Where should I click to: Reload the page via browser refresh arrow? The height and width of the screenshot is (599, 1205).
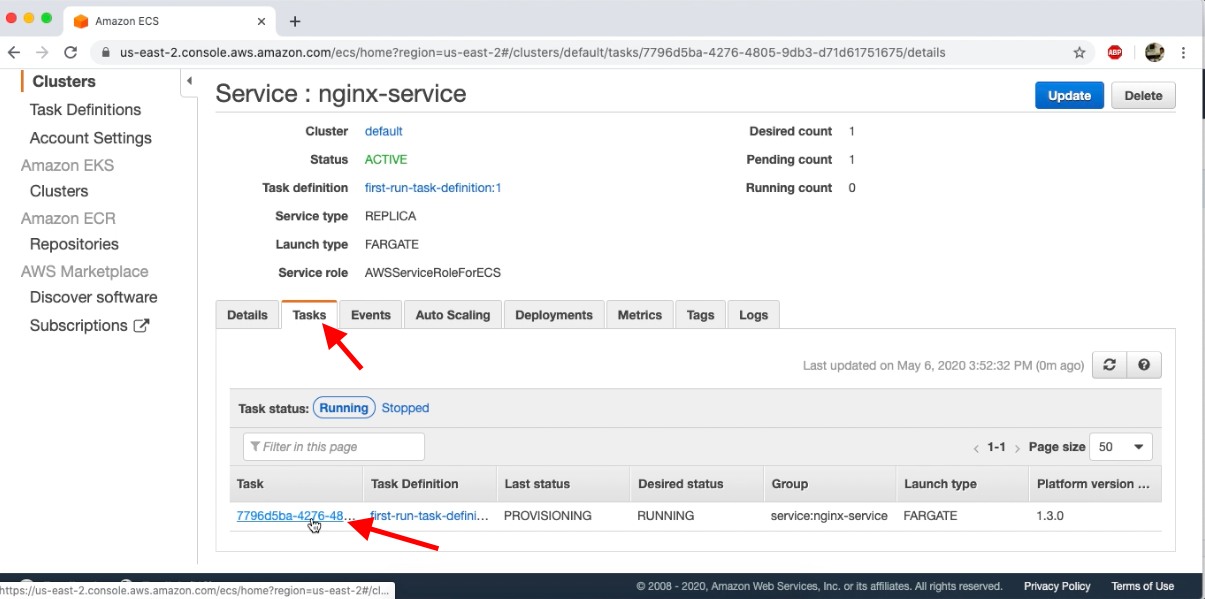(69, 52)
